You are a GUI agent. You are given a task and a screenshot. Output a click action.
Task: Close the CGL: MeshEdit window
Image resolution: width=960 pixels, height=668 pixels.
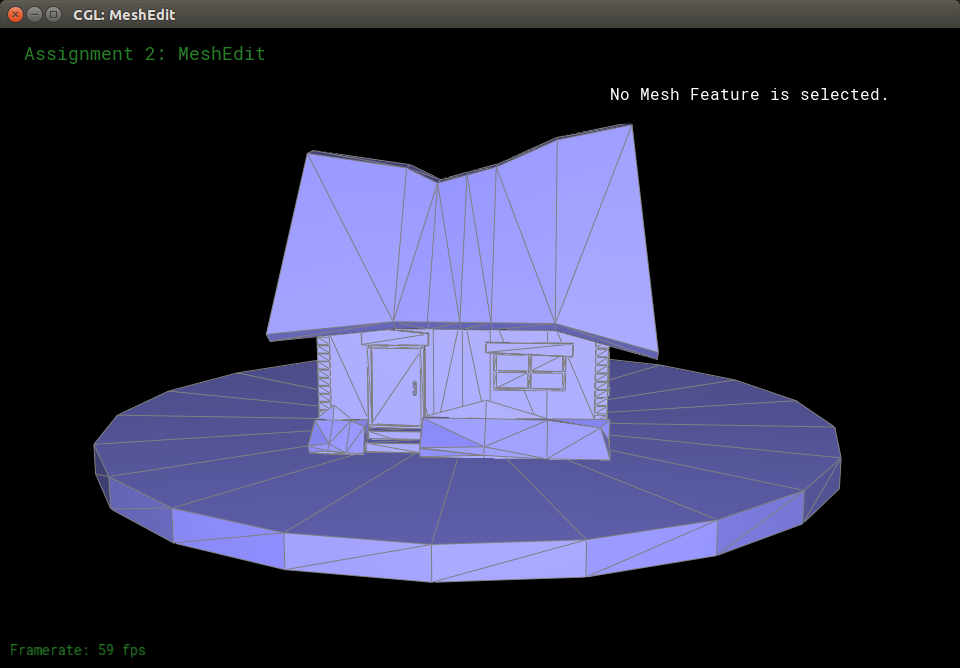tap(15, 14)
